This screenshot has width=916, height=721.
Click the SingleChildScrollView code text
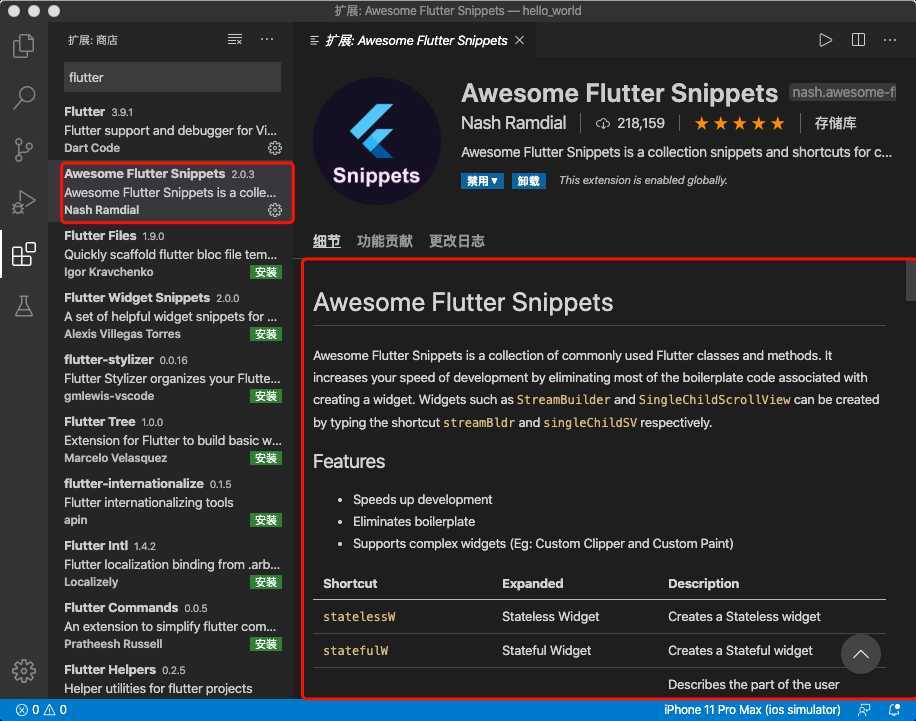tap(714, 400)
